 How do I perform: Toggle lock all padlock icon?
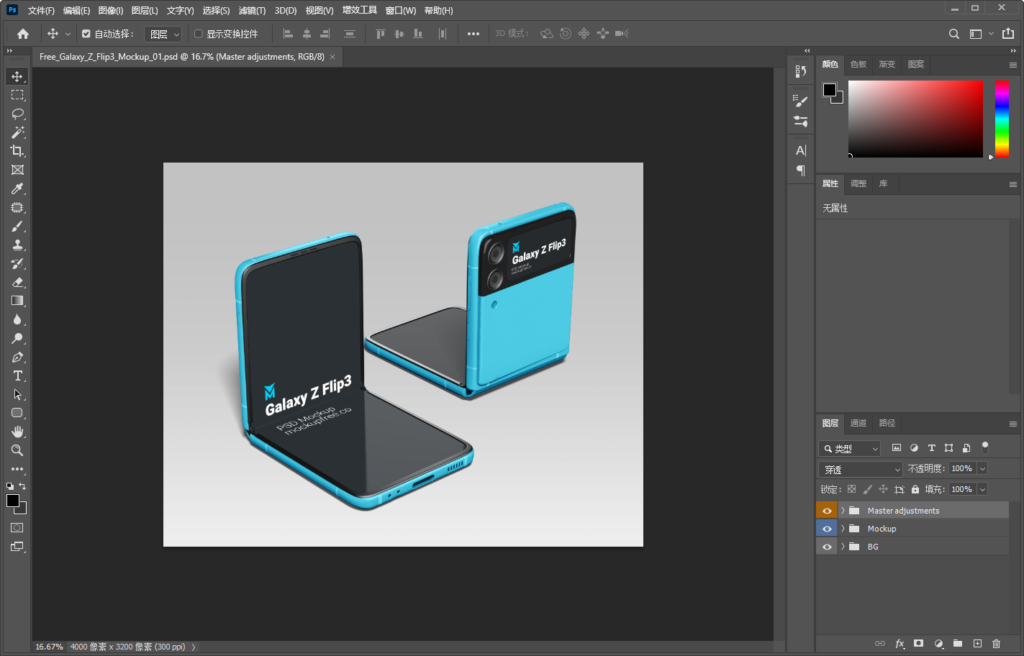click(x=915, y=489)
